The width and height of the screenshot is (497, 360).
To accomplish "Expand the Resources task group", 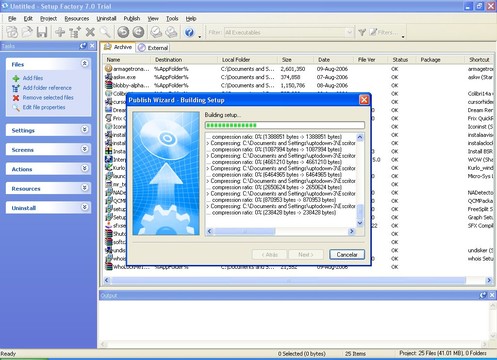I will click(x=85, y=188).
